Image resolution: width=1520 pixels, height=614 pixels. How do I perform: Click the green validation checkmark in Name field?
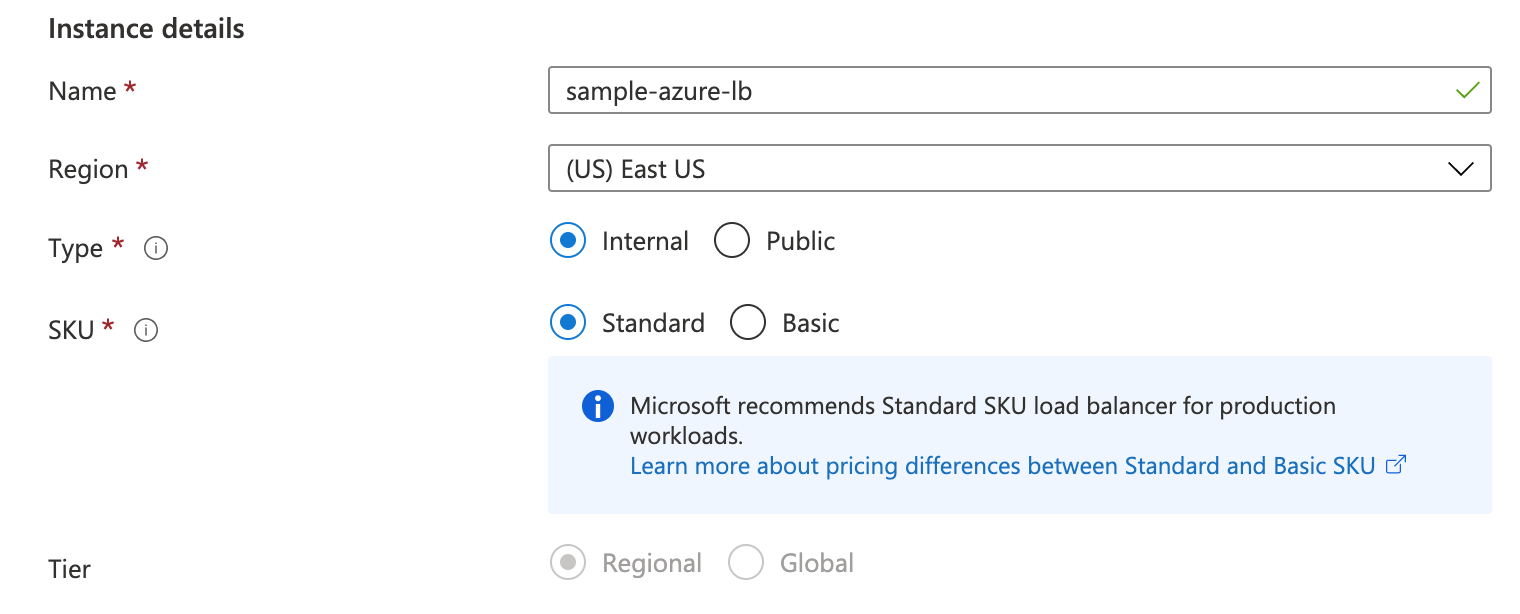click(x=1467, y=91)
